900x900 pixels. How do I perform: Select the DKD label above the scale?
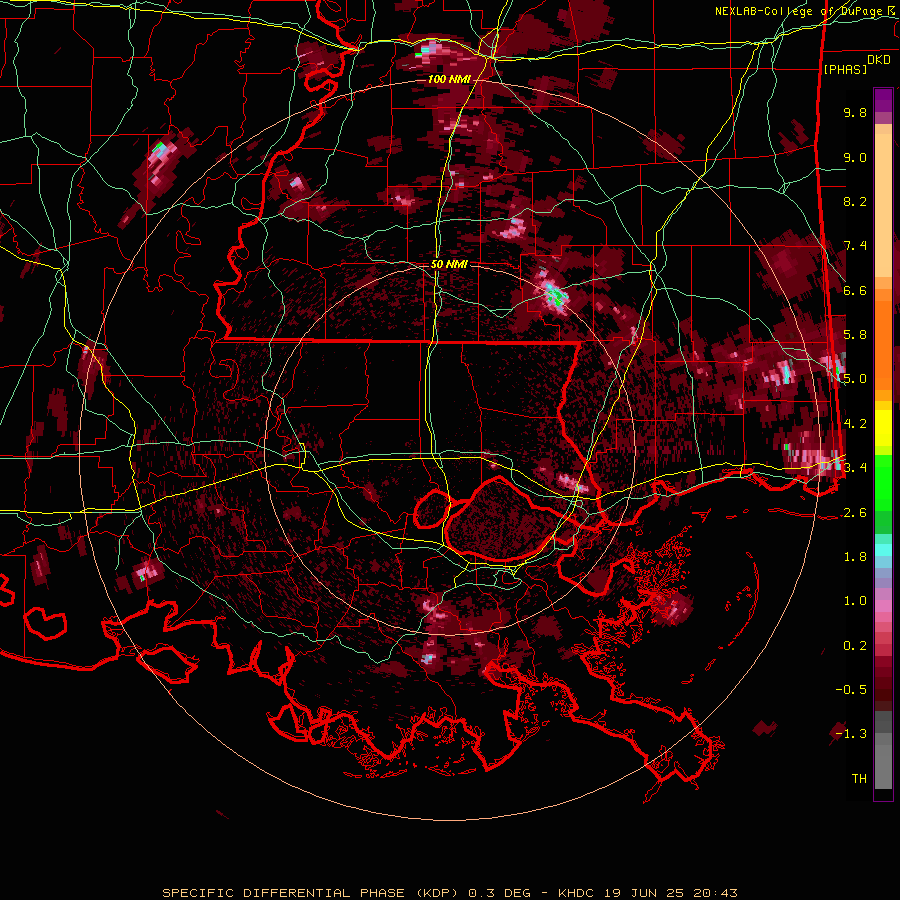click(x=878, y=60)
